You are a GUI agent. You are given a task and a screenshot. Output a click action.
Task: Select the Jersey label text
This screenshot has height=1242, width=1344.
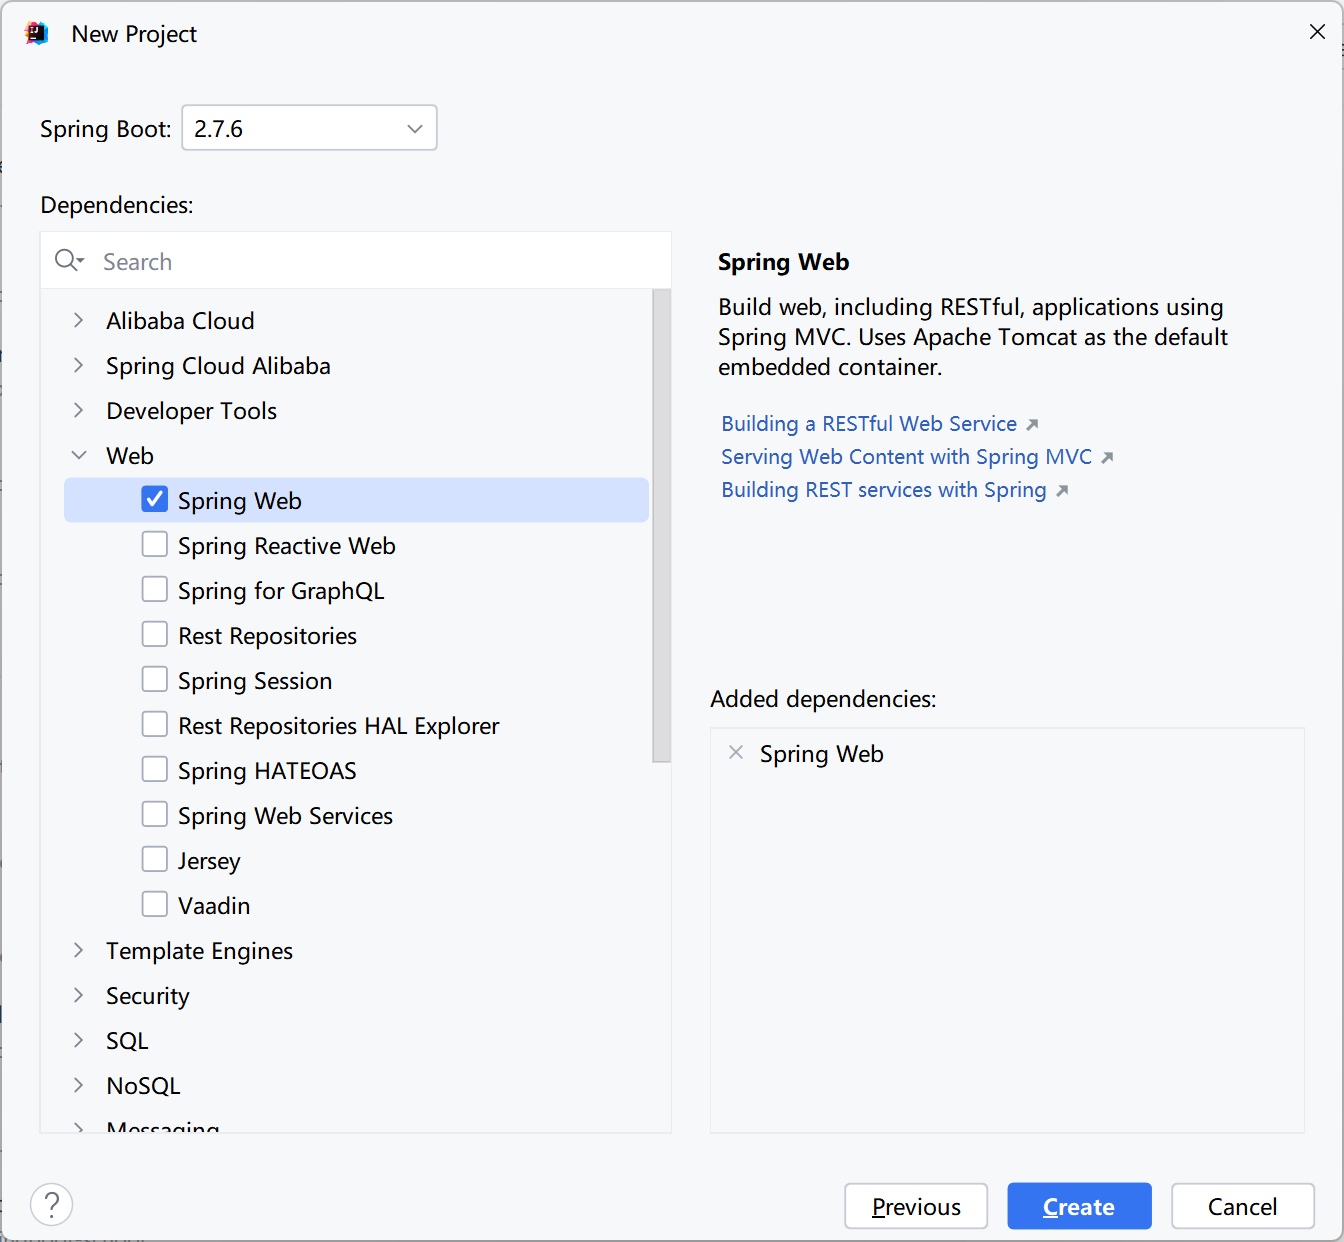coord(209,861)
